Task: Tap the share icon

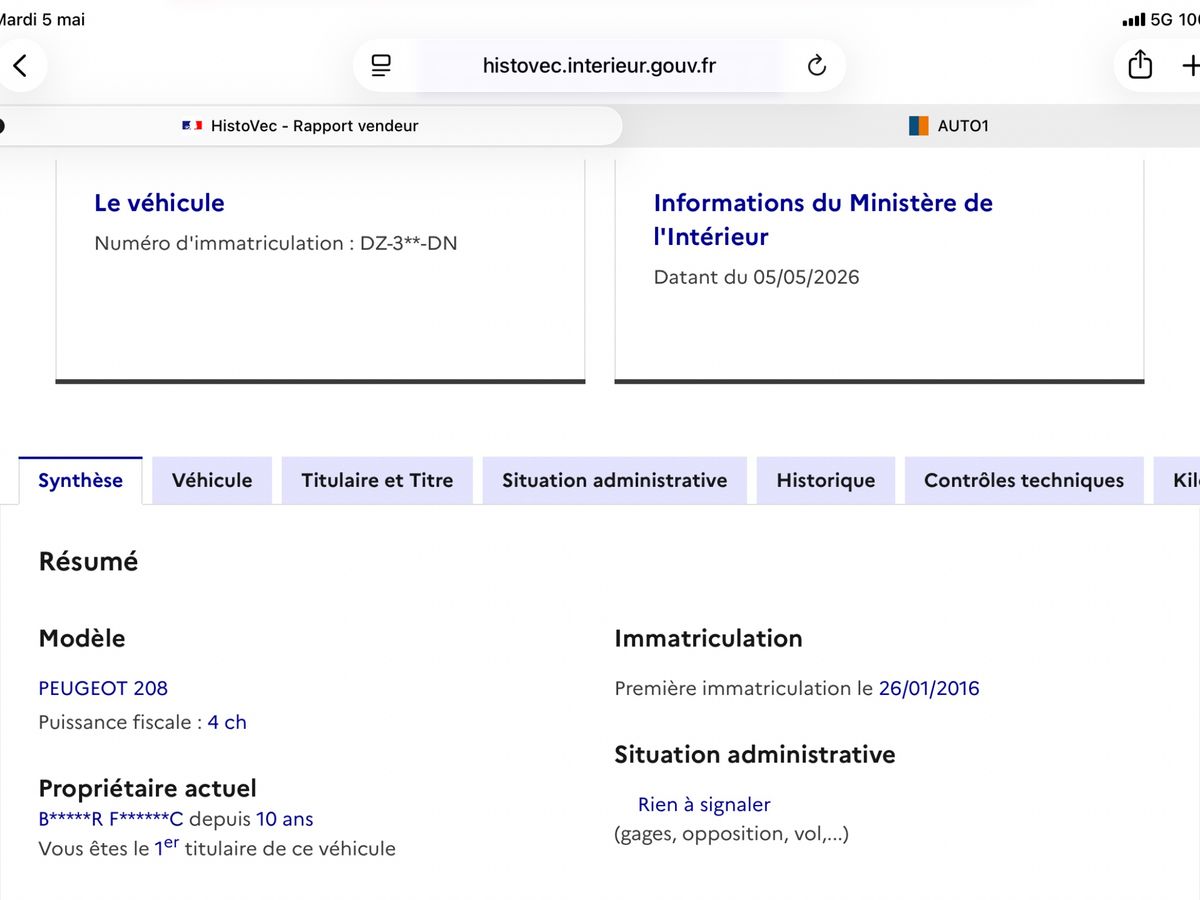Action: [x=1140, y=65]
